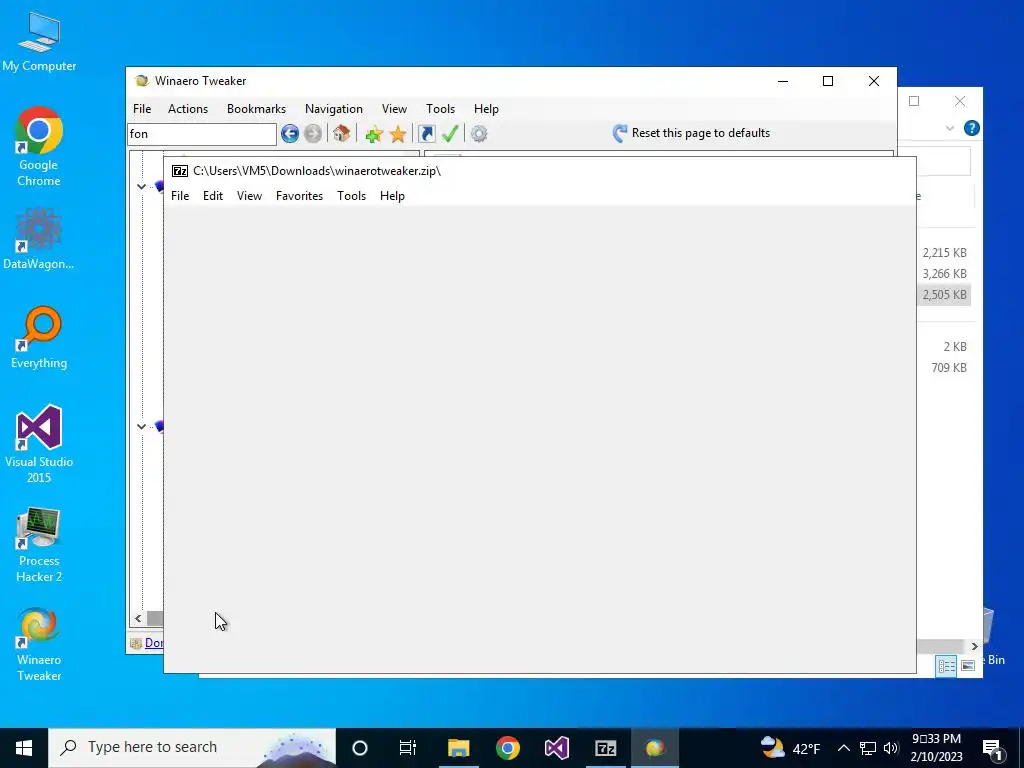This screenshot has height=768, width=1024.
Task: Open the 7-Zip Tools menu
Action: [x=351, y=196]
